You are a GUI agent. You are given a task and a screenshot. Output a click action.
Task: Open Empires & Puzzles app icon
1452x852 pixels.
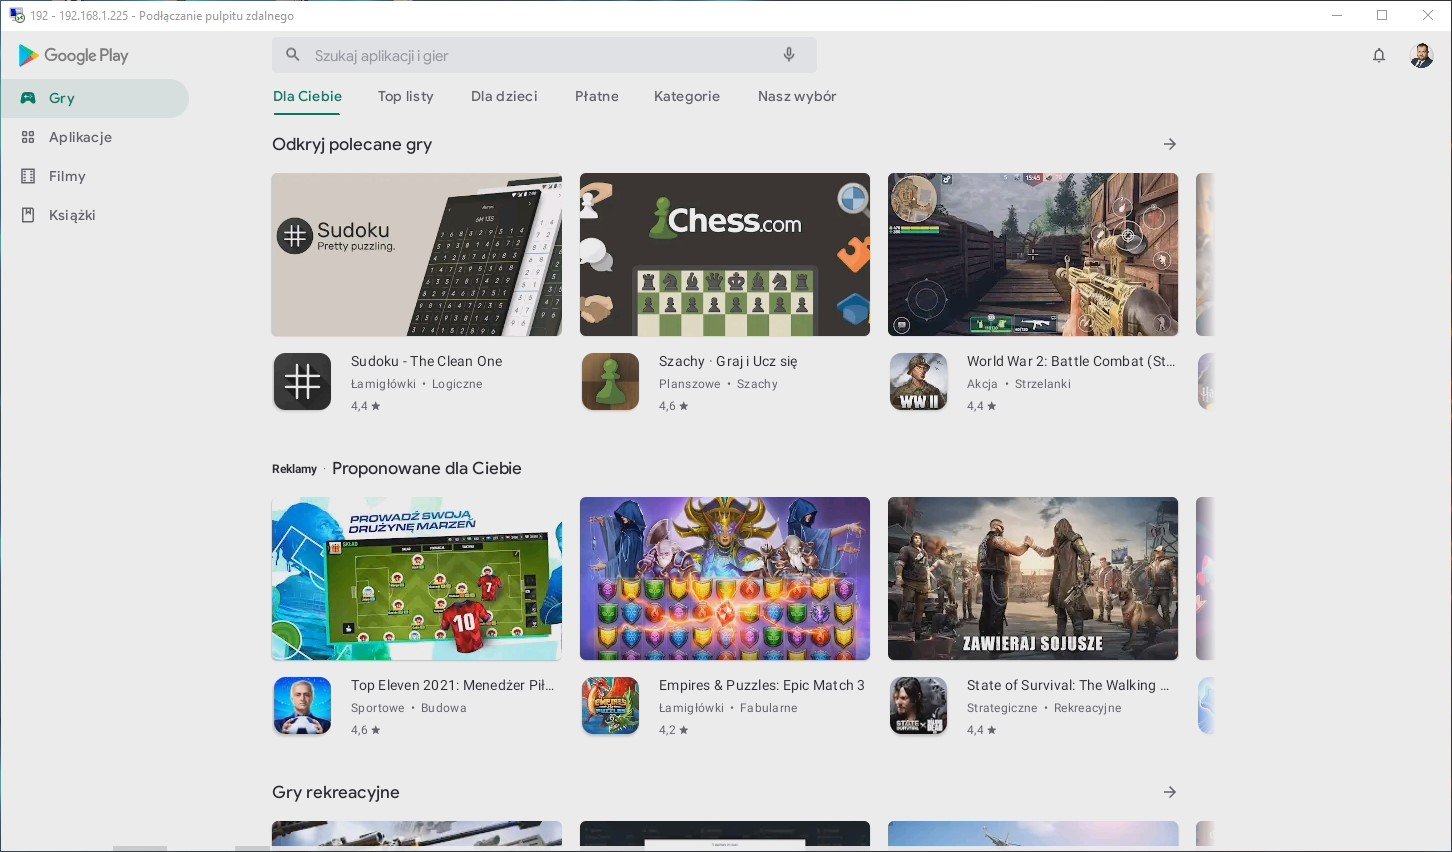610,706
